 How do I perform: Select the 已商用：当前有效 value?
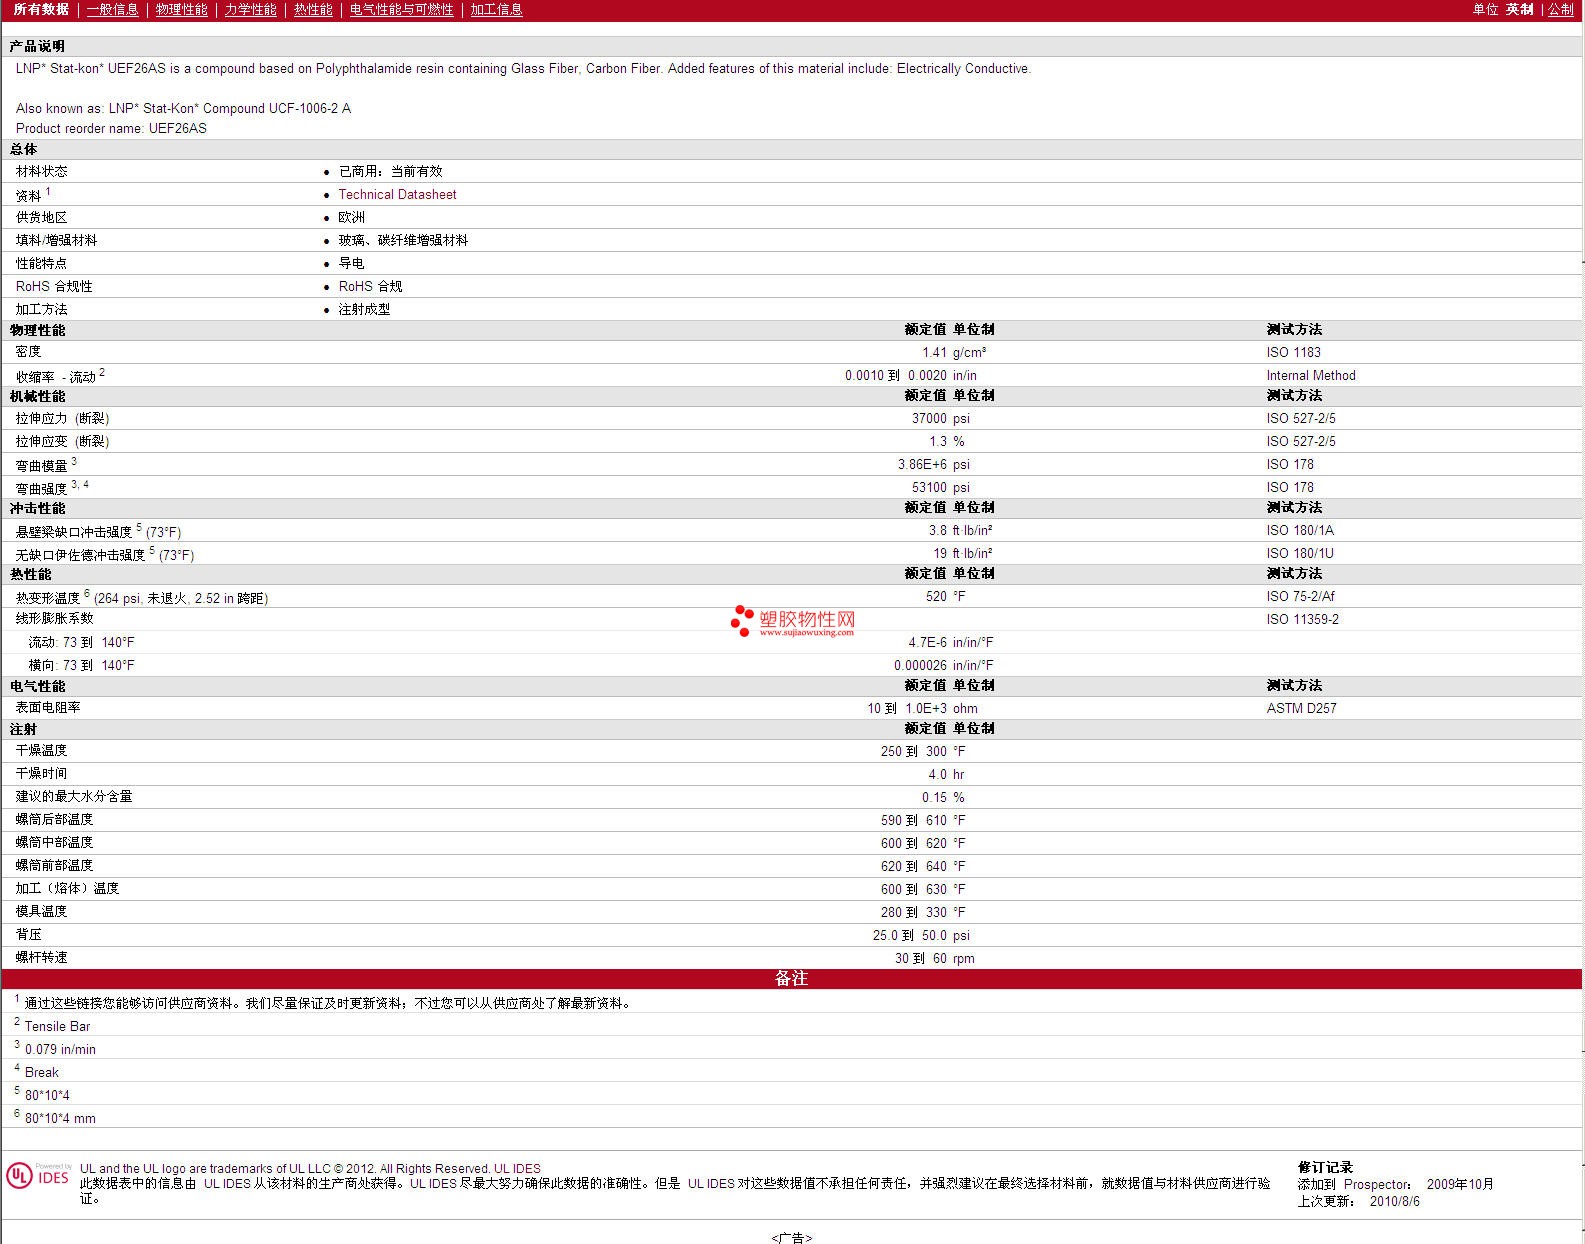[x=390, y=171]
